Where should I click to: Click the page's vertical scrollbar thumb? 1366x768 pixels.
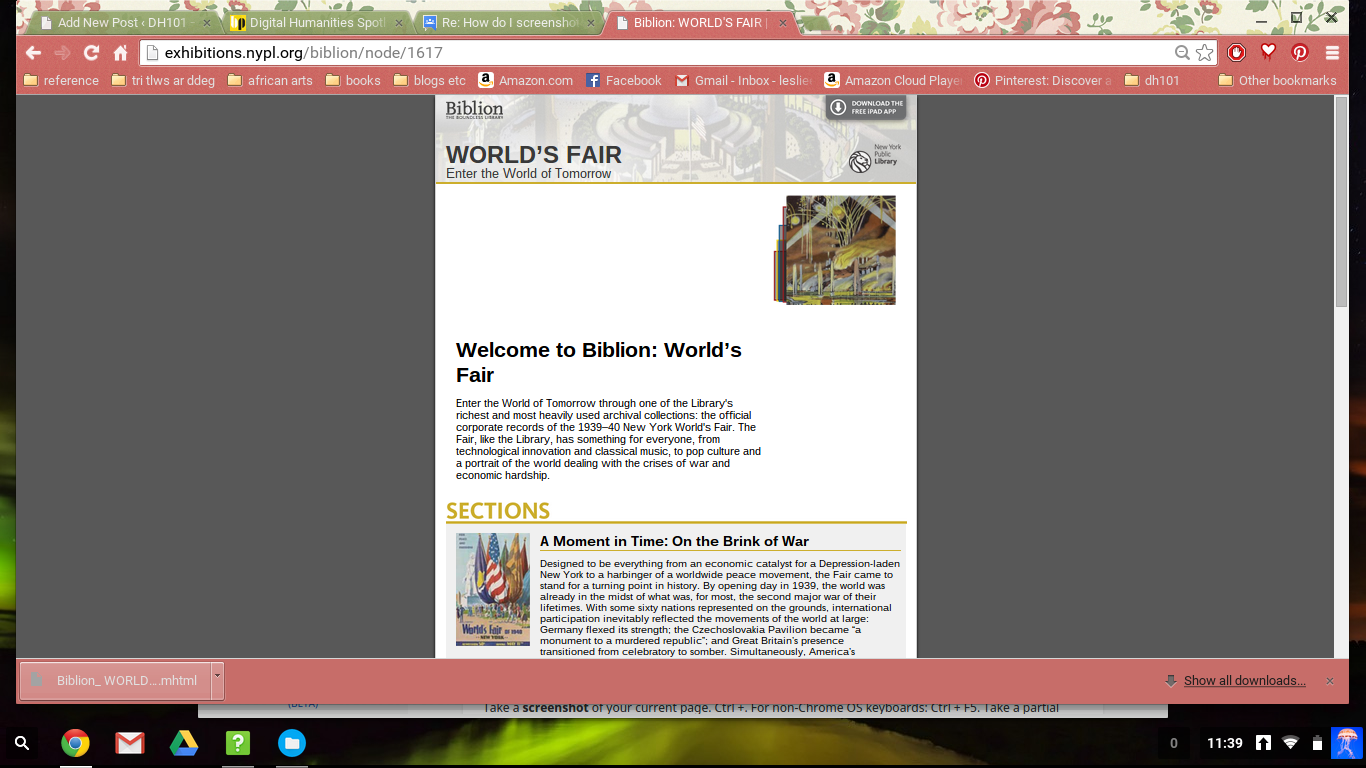[x=1341, y=200]
